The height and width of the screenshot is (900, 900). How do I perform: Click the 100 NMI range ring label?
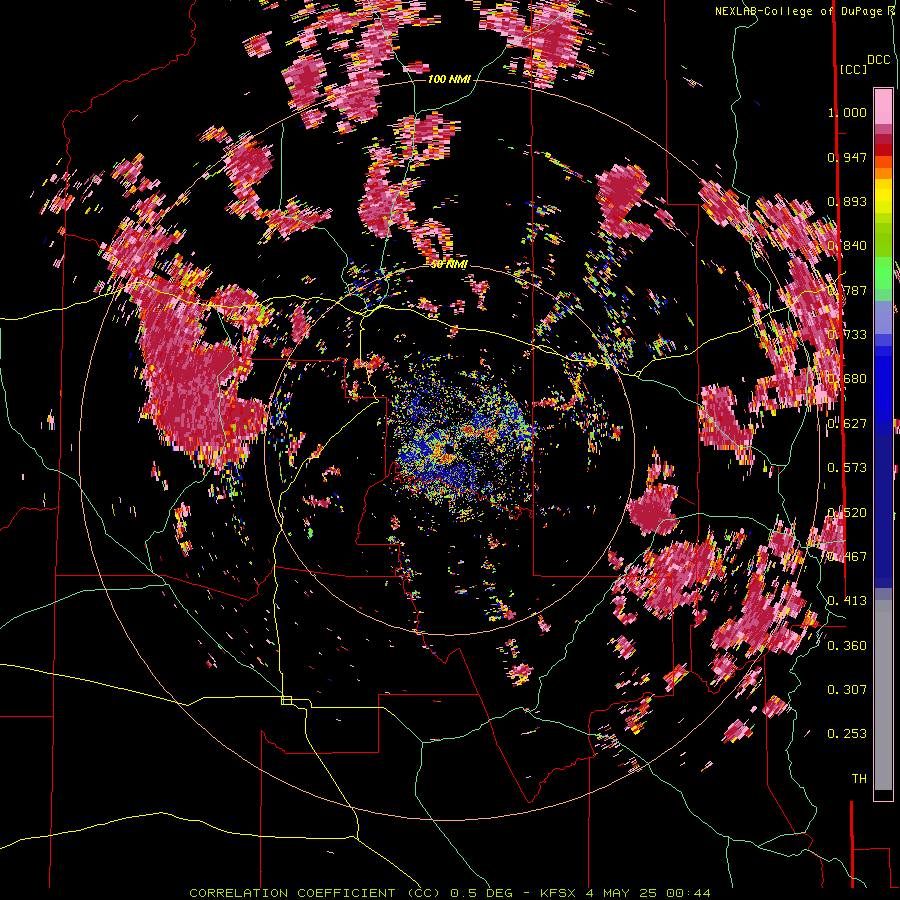coord(449,79)
